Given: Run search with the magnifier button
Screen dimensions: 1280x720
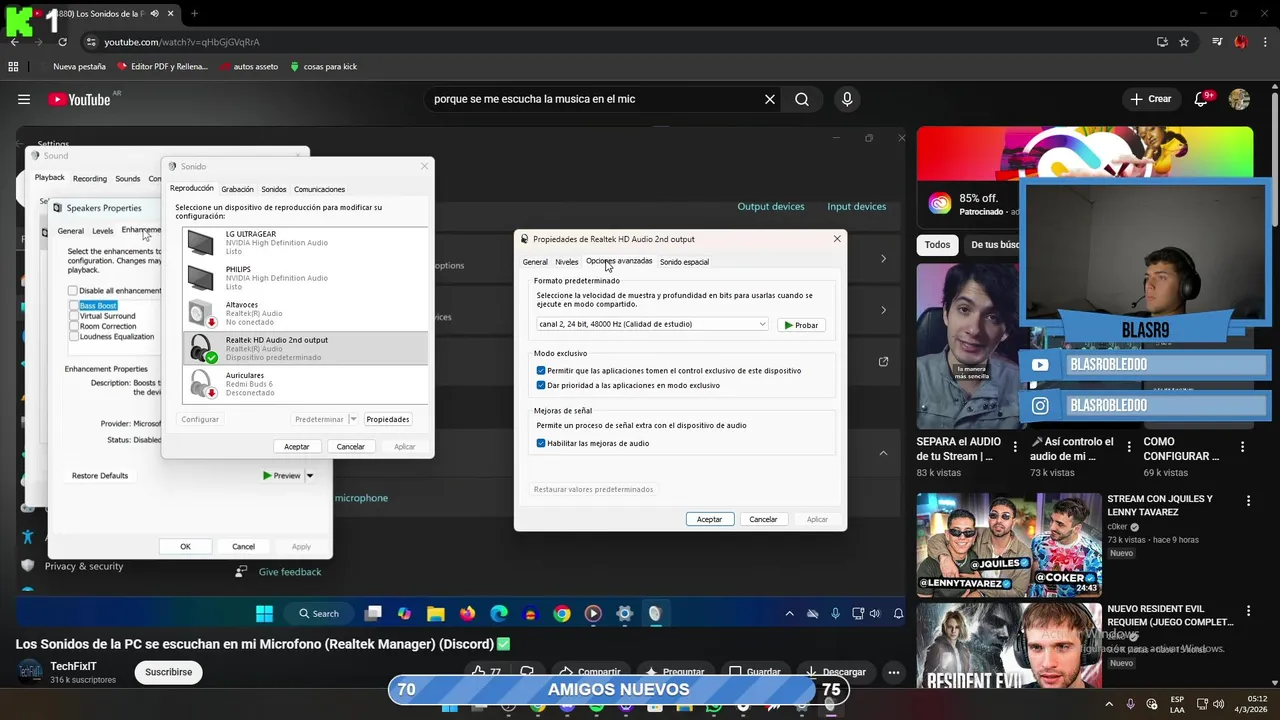Looking at the screenshot, I should 802,99.
